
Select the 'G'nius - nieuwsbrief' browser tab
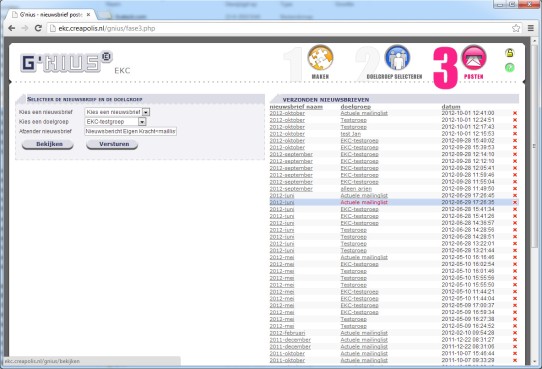52,15
